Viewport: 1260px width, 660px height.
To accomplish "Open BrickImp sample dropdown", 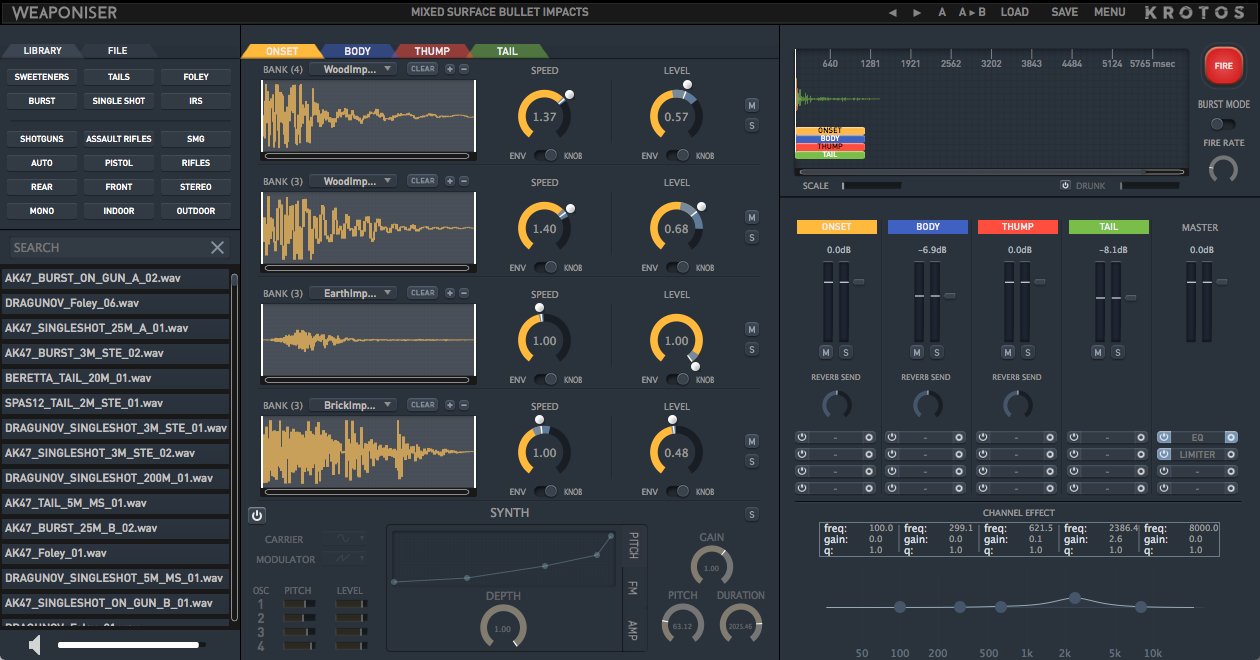I will coord(353,405).
